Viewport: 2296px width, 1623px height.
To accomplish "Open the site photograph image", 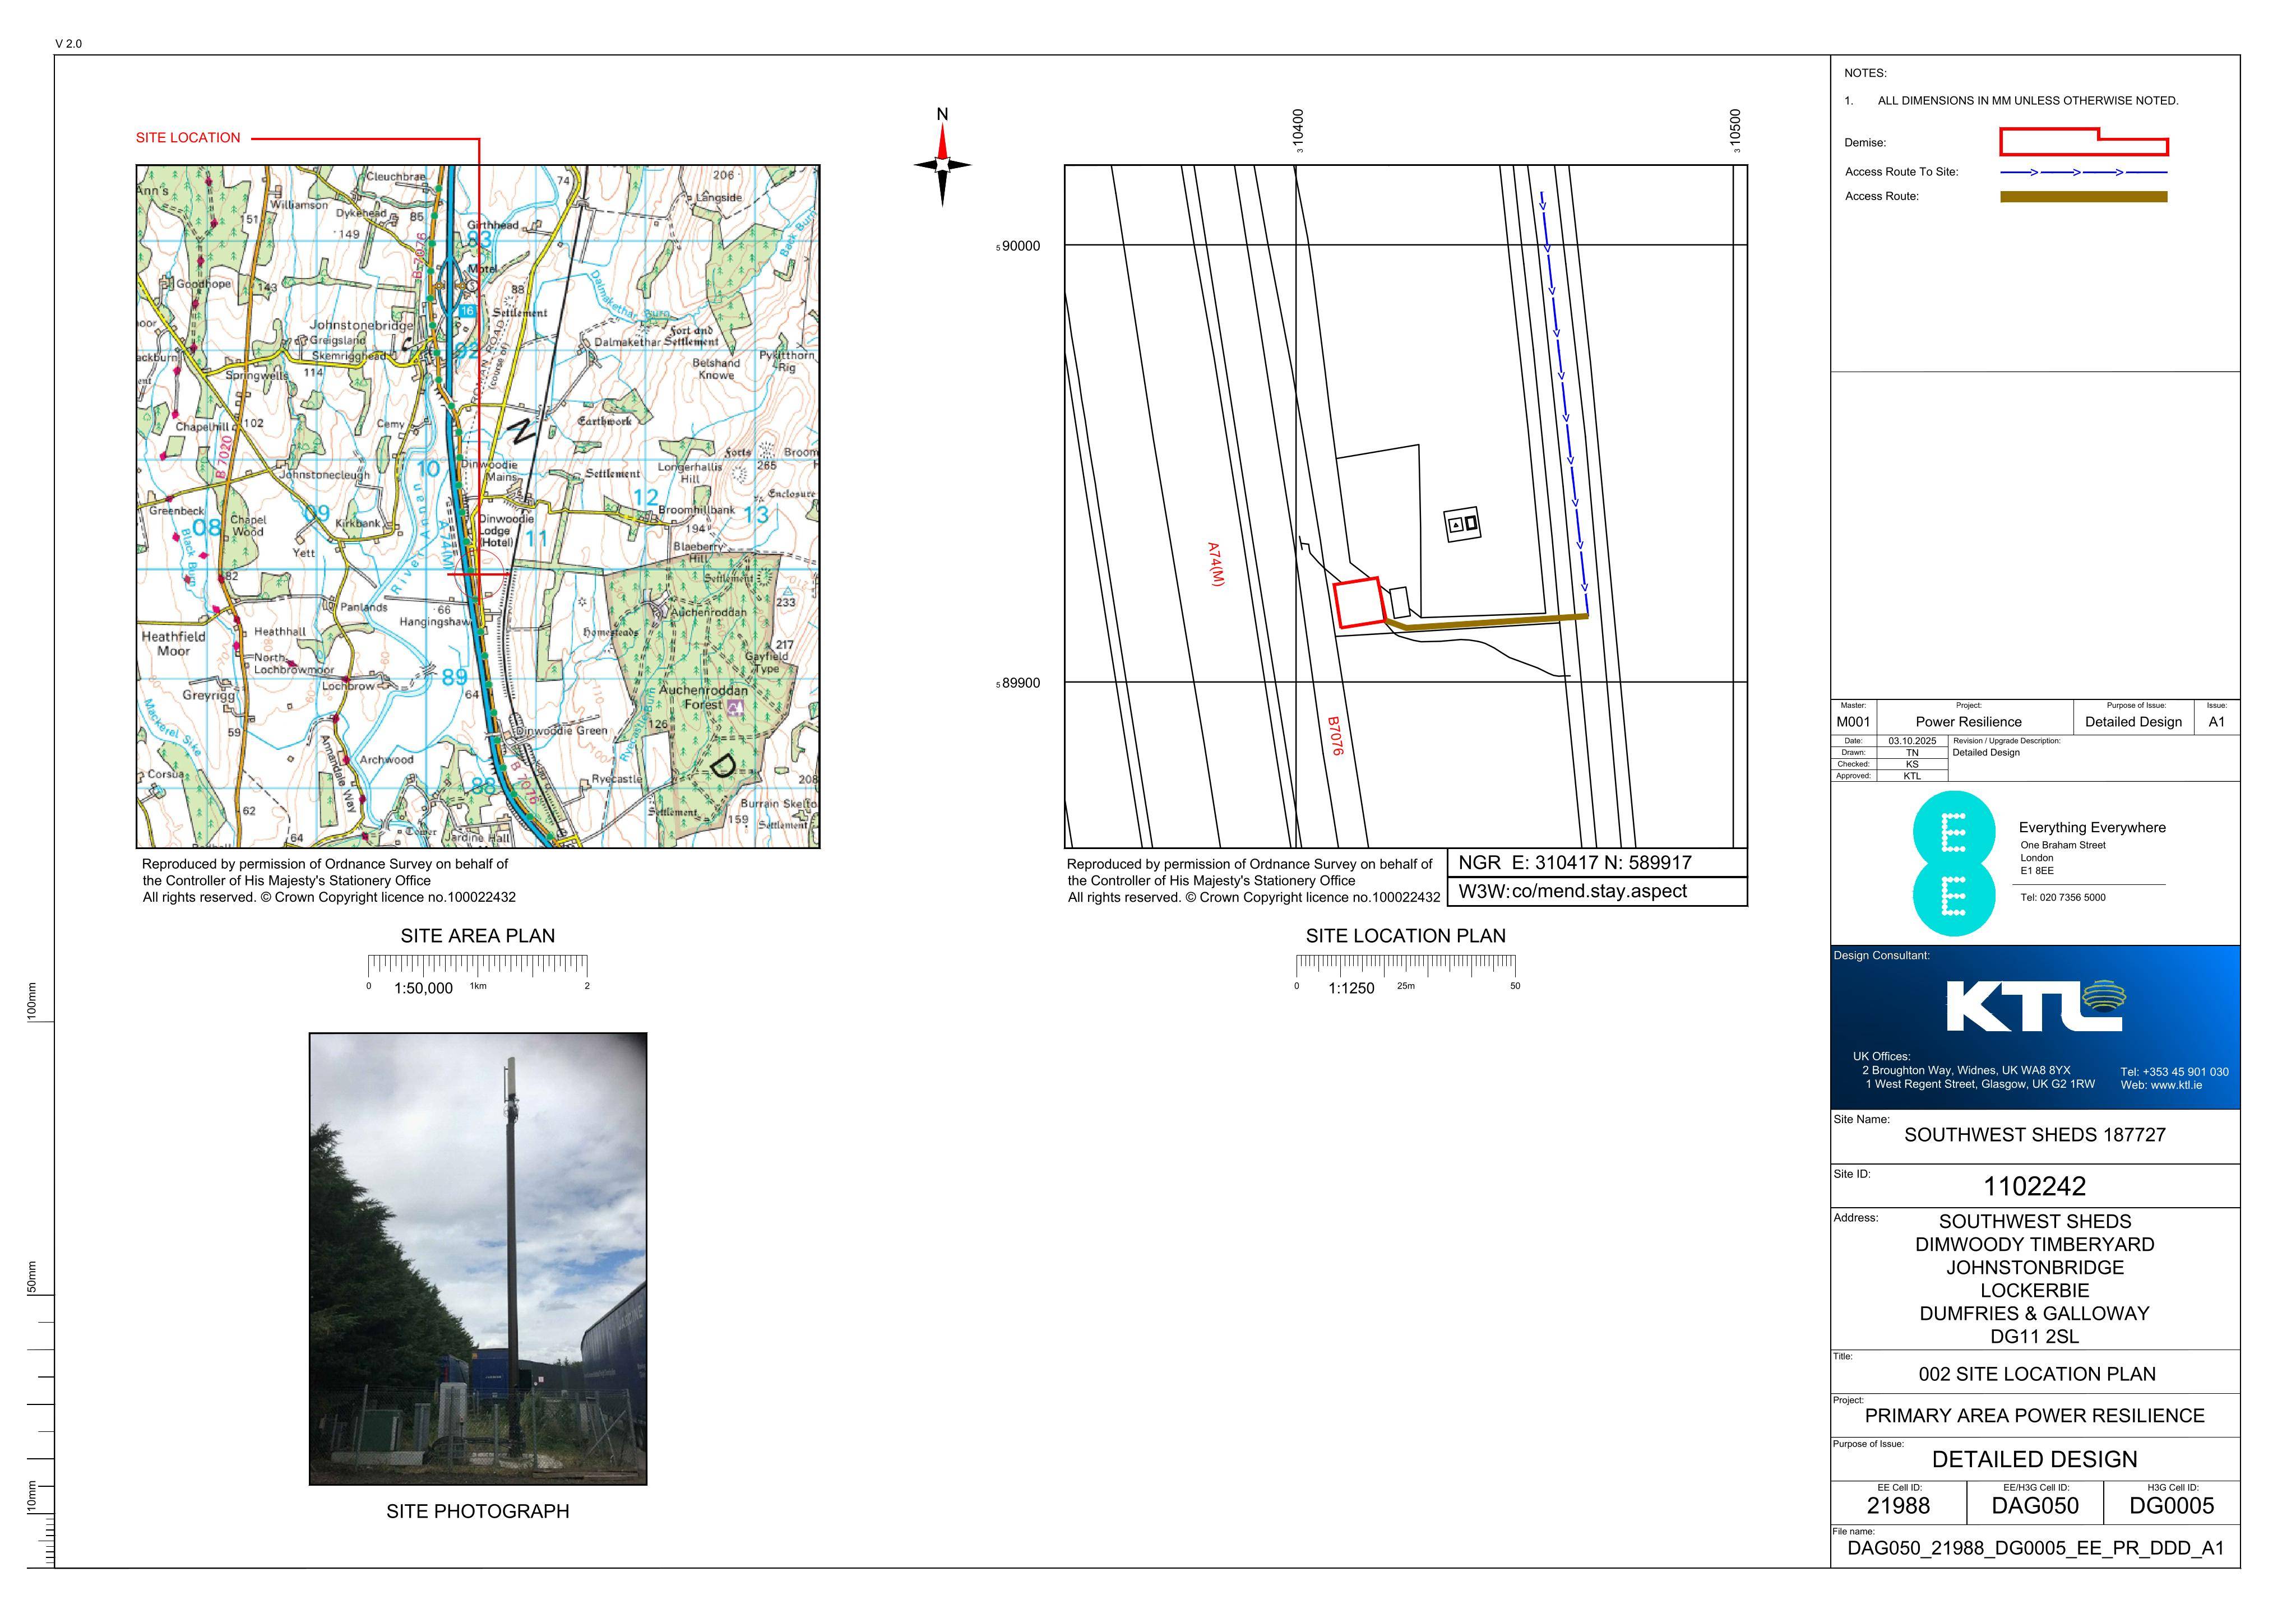I will (x=478, y=1258).
